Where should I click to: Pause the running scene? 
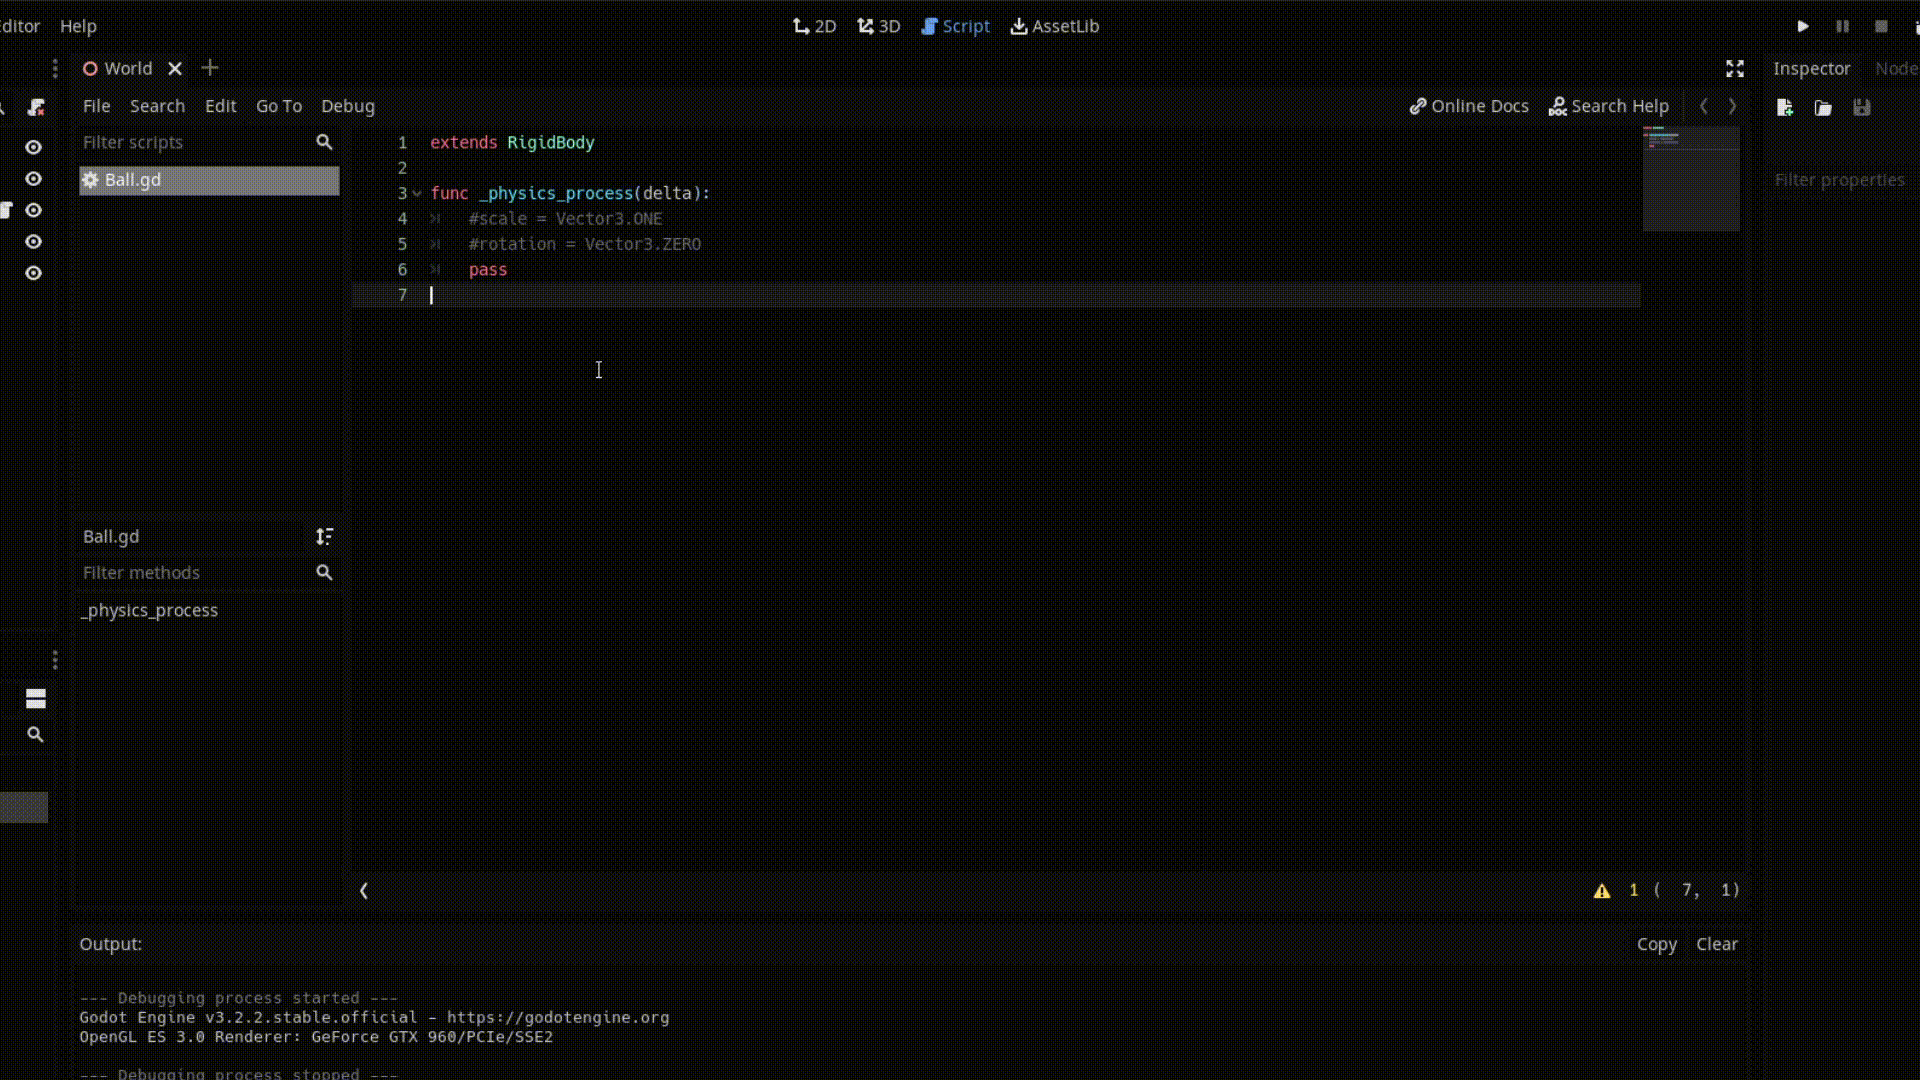[x=1842, y=26]
